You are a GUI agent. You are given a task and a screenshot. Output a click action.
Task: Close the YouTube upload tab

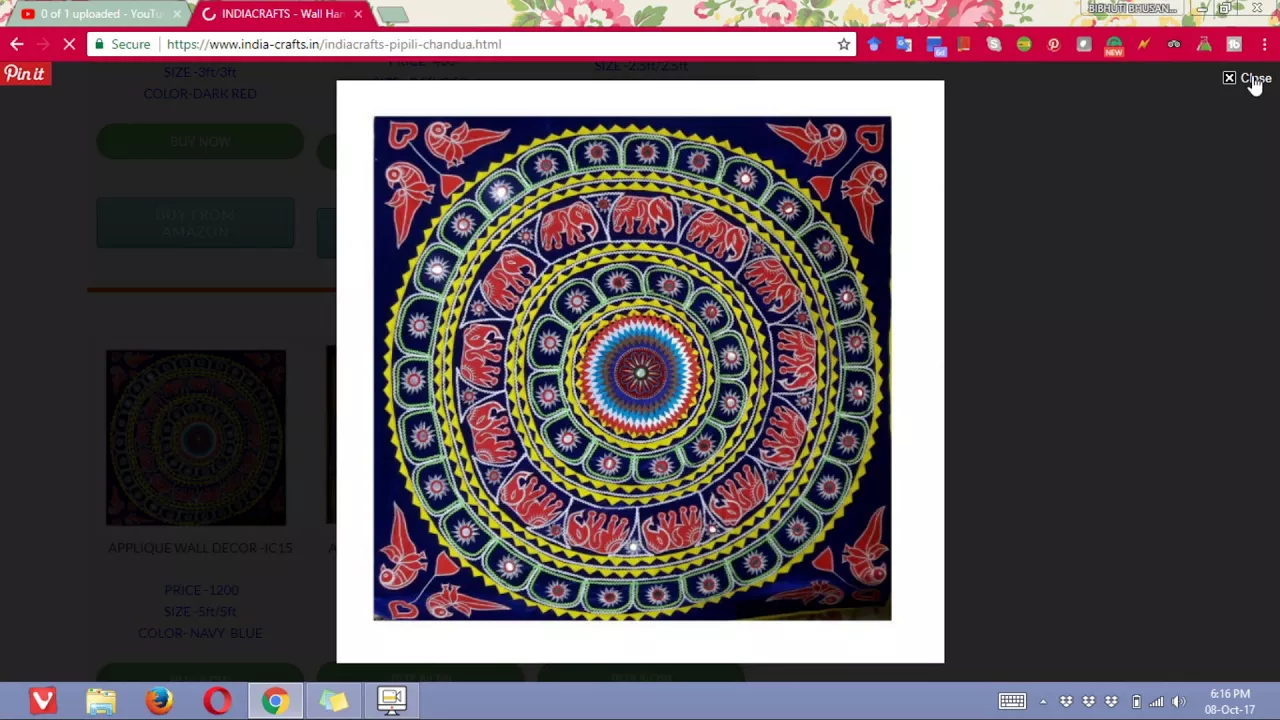(x=177, y=14)
